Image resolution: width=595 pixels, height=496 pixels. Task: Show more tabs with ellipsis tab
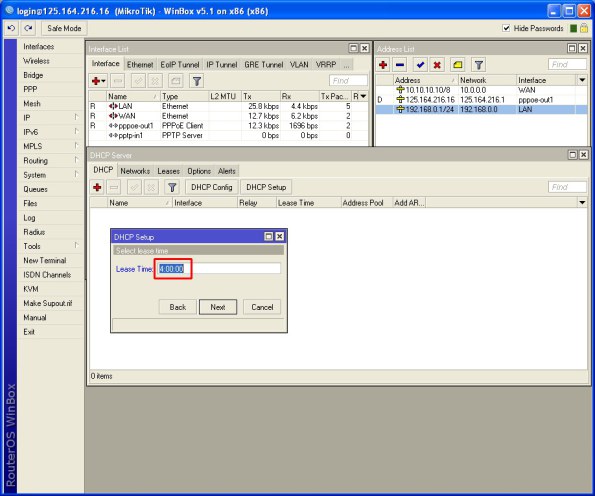click(346, 65)
